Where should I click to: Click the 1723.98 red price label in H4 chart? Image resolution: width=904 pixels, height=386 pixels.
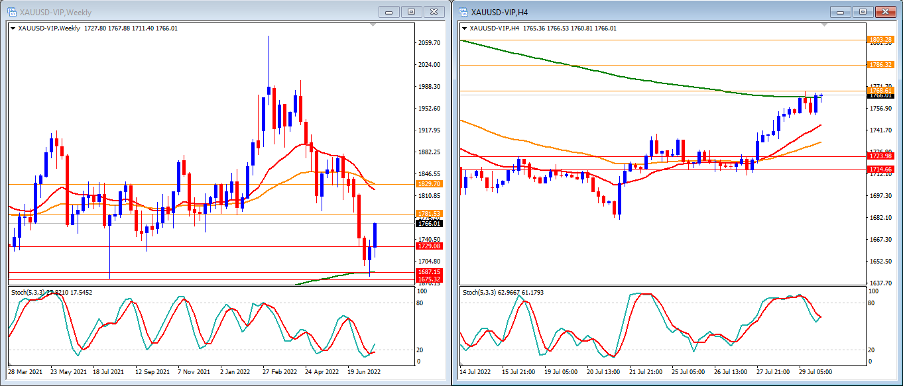882,156
